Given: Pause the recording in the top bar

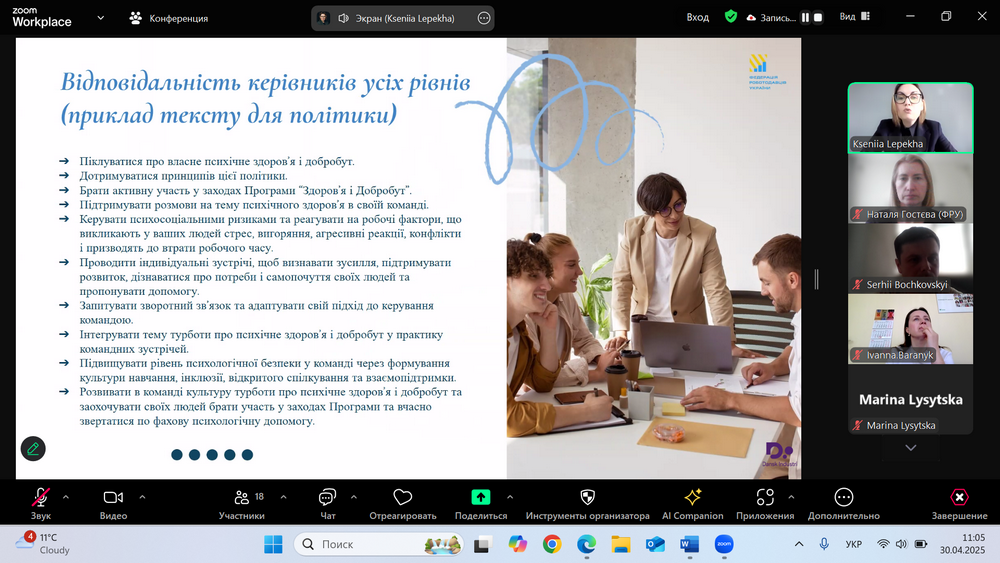Looking at the screenshot, I should coord(805,18).
